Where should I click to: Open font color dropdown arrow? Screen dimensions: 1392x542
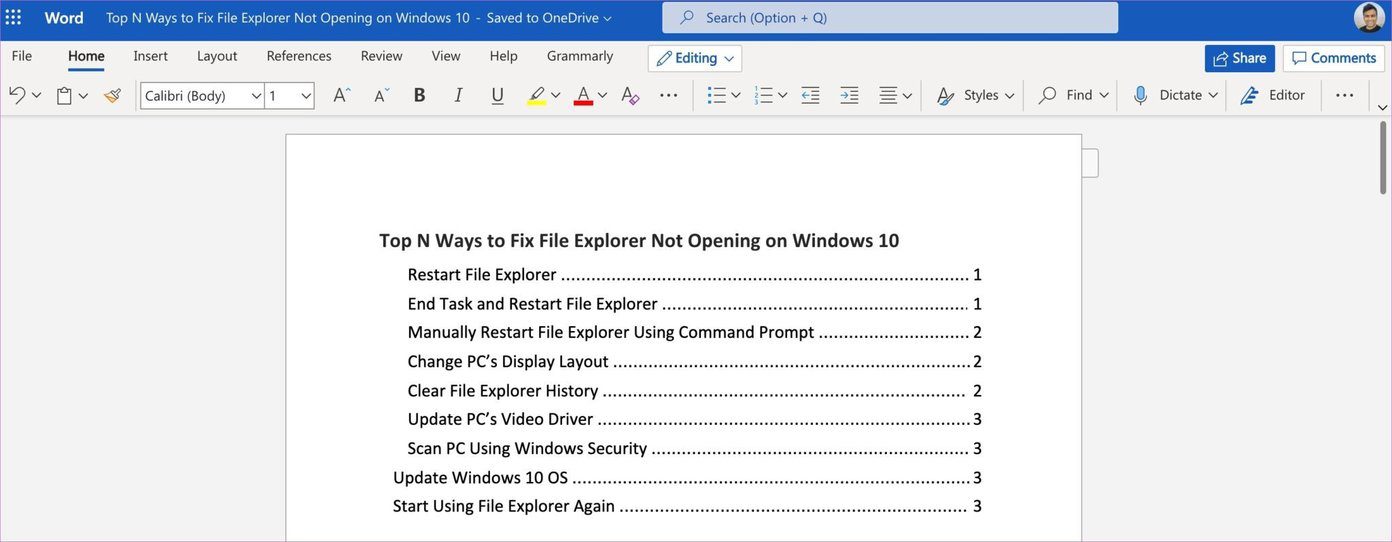602,96
